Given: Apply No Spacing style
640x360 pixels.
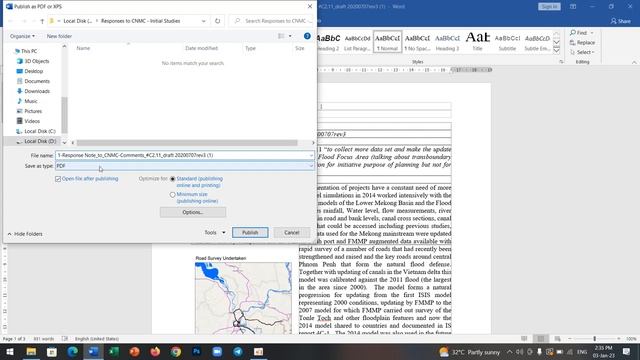Looking at the screenshot, I should pos(417,42).
